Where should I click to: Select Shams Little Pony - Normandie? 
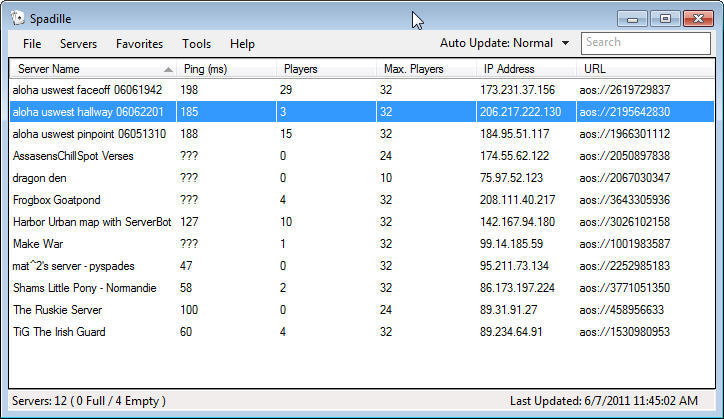coord(362,288)
